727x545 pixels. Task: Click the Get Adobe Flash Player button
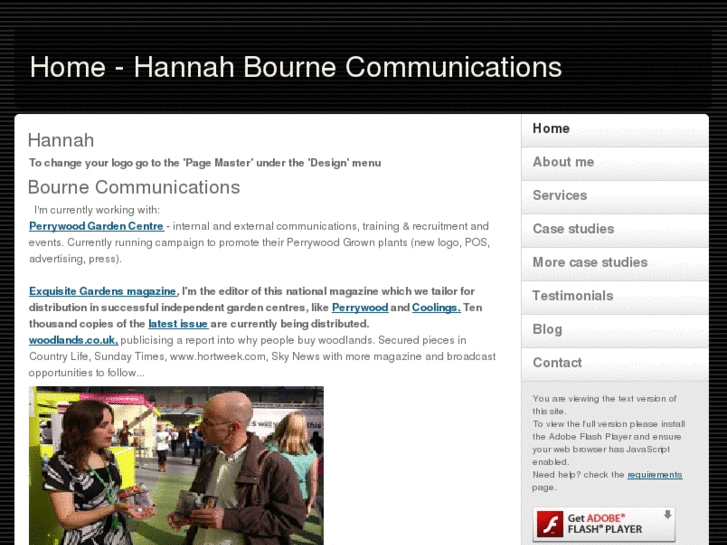604,524
